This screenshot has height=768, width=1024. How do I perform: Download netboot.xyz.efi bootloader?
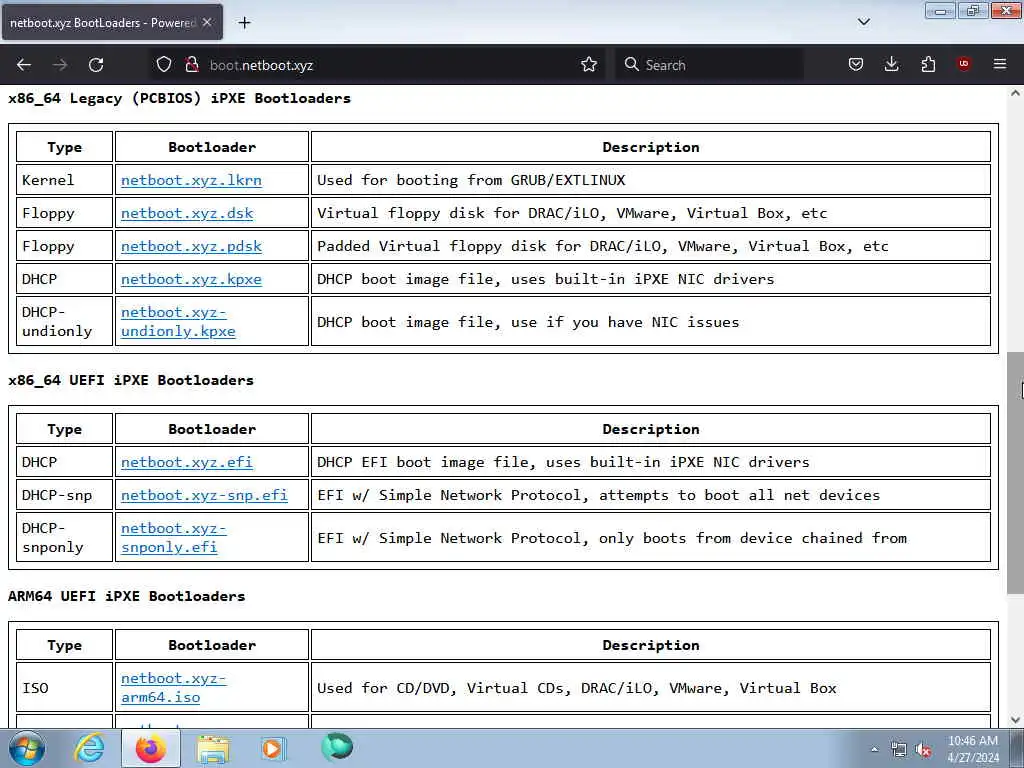[x=187, y=462]
